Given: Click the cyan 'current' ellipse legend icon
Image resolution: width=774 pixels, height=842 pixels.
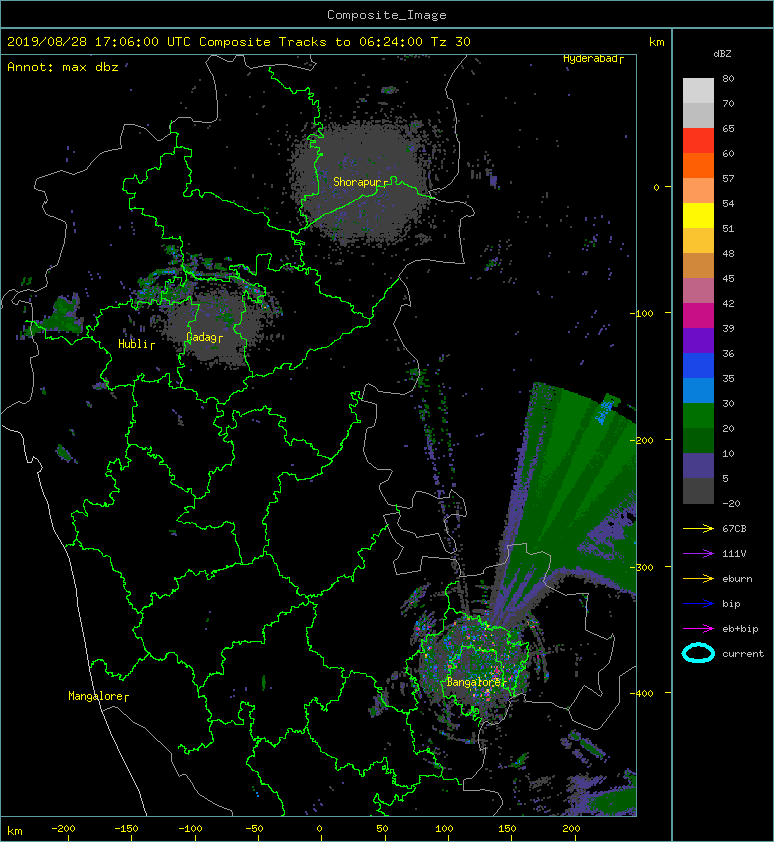Looking at the screenshot, I should coord(698,653).
